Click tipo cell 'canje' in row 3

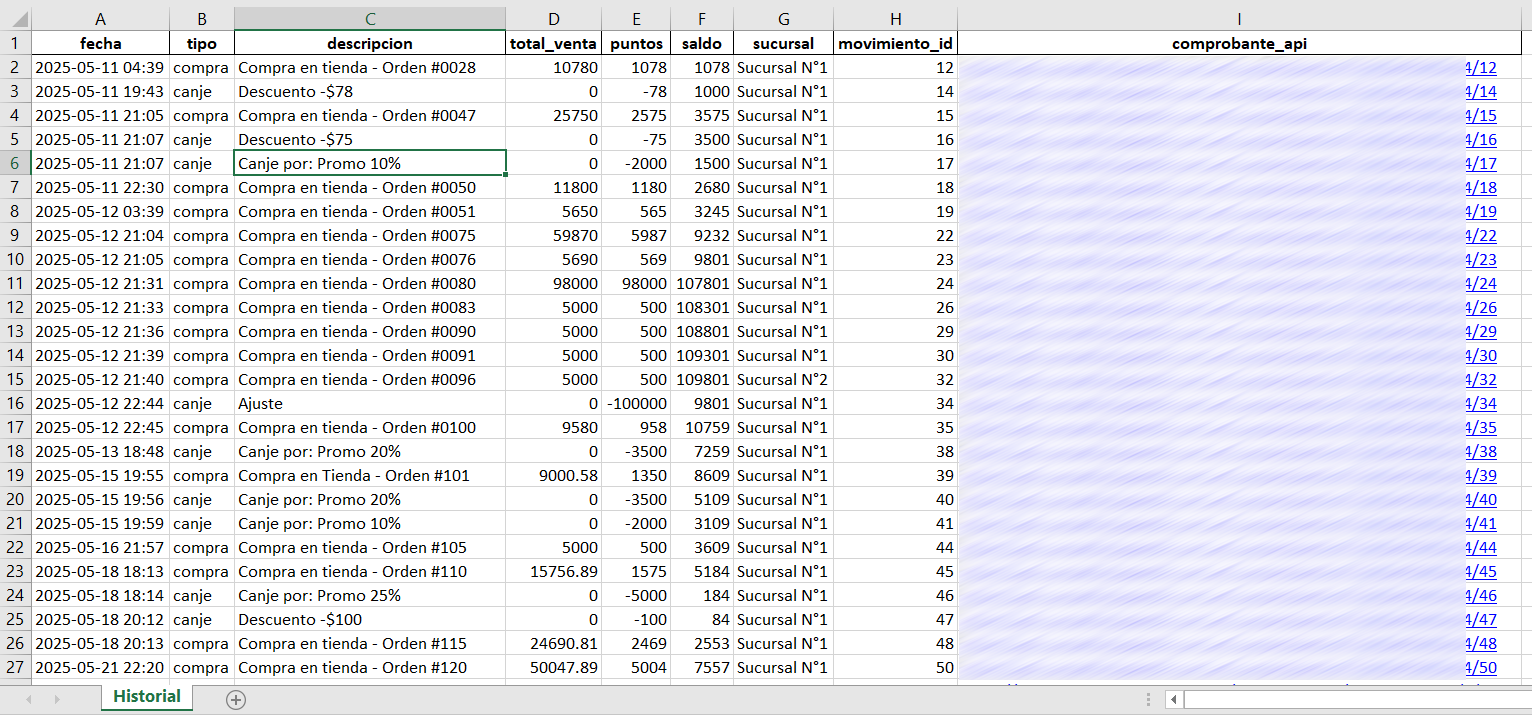point(202,92)
